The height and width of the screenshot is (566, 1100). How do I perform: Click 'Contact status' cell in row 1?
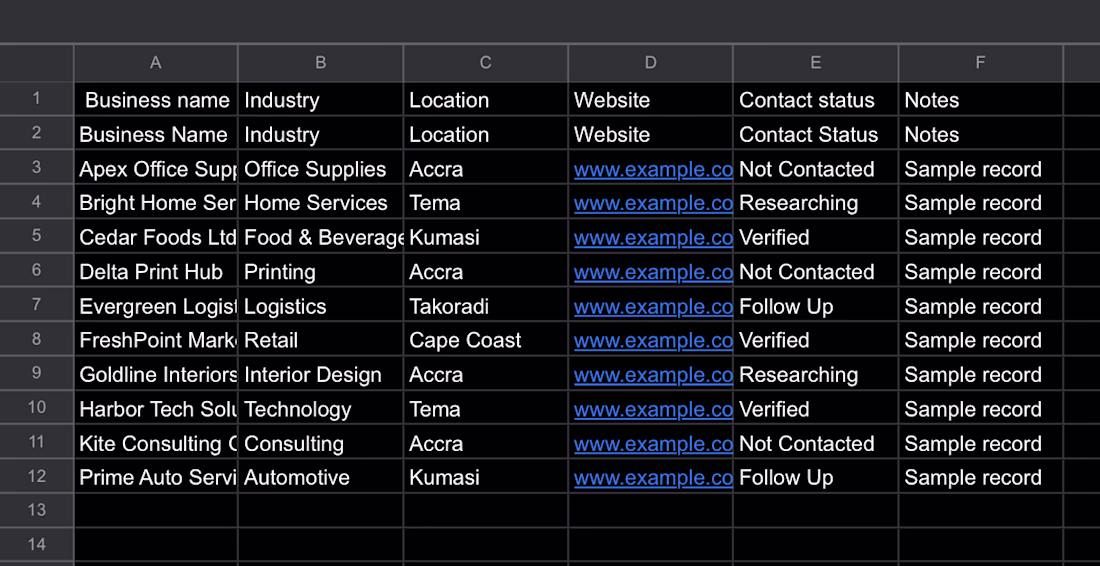coord(815,100)
